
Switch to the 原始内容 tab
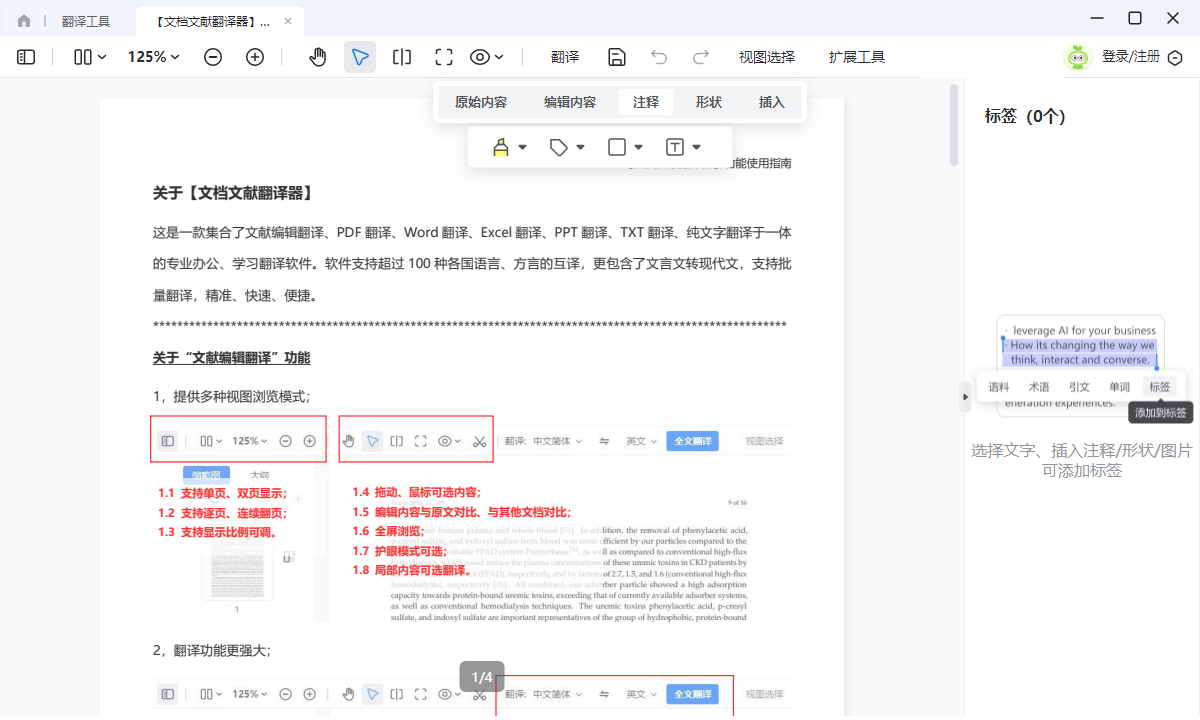point(481,102)
